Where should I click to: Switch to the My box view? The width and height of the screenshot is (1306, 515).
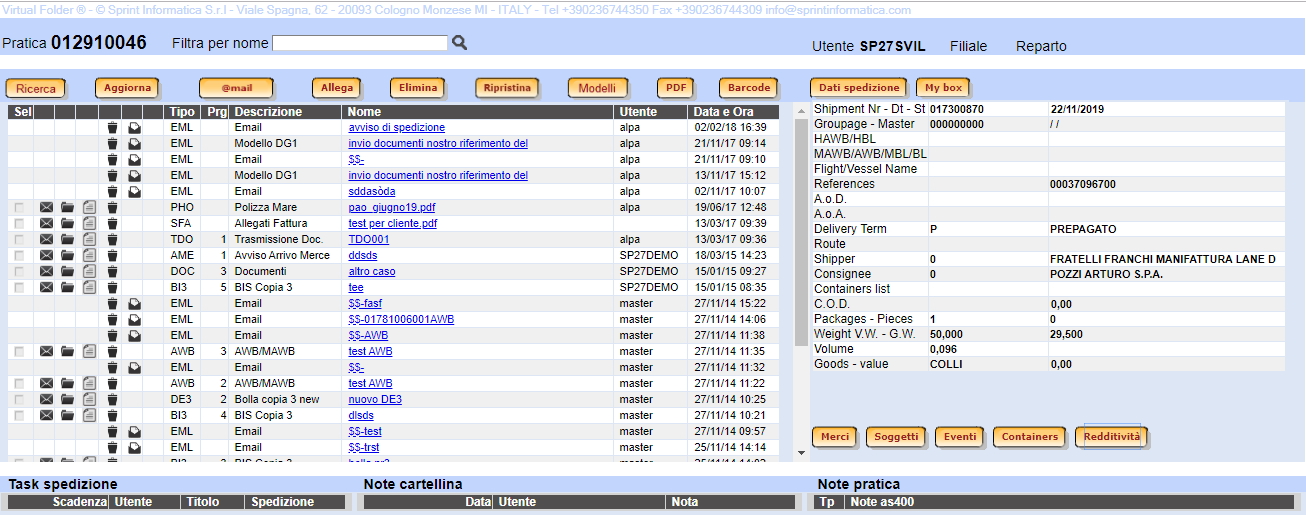(944, 88)
